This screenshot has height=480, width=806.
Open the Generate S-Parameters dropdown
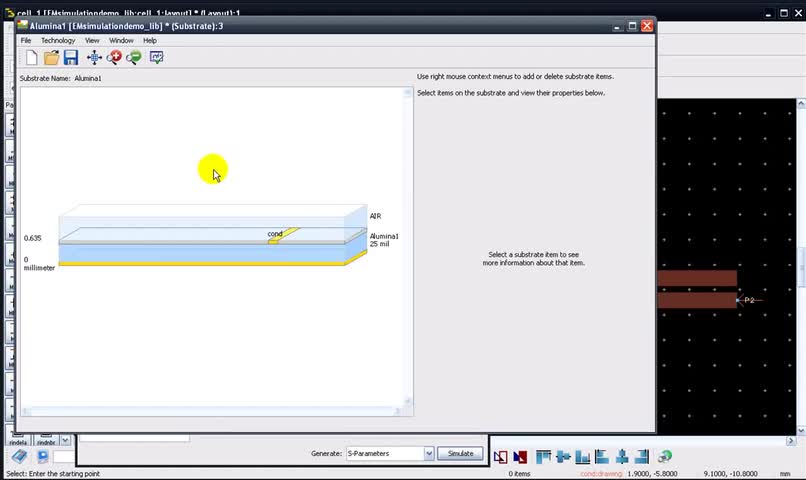pos(429,453)
